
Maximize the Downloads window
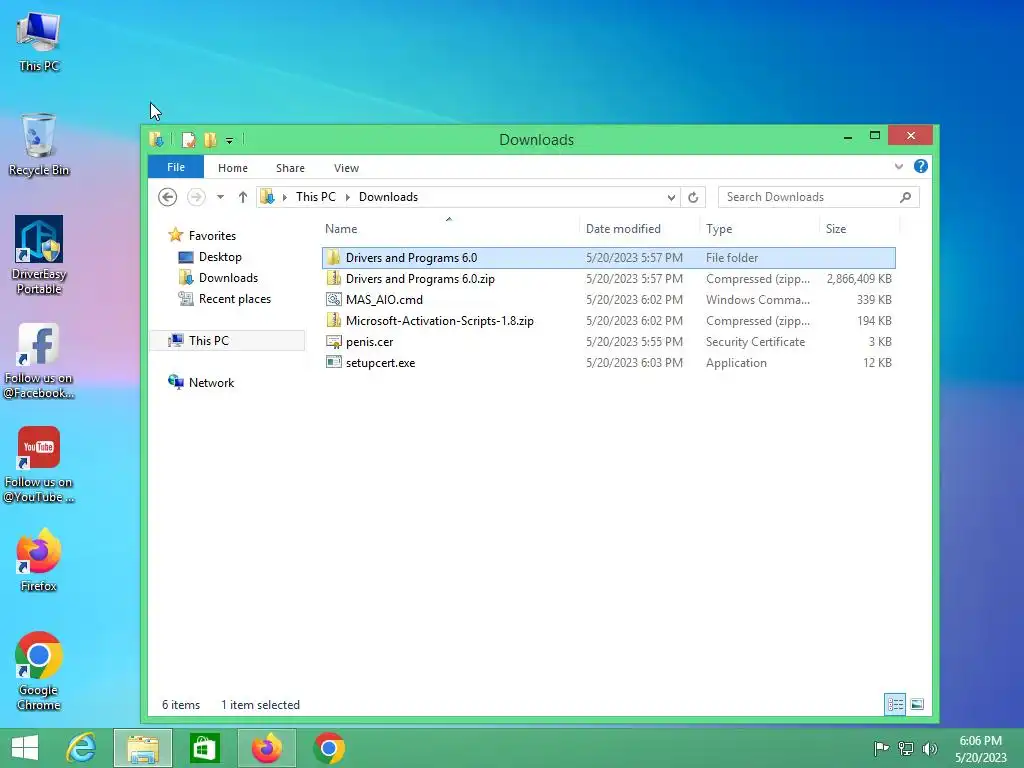(875, 136)
